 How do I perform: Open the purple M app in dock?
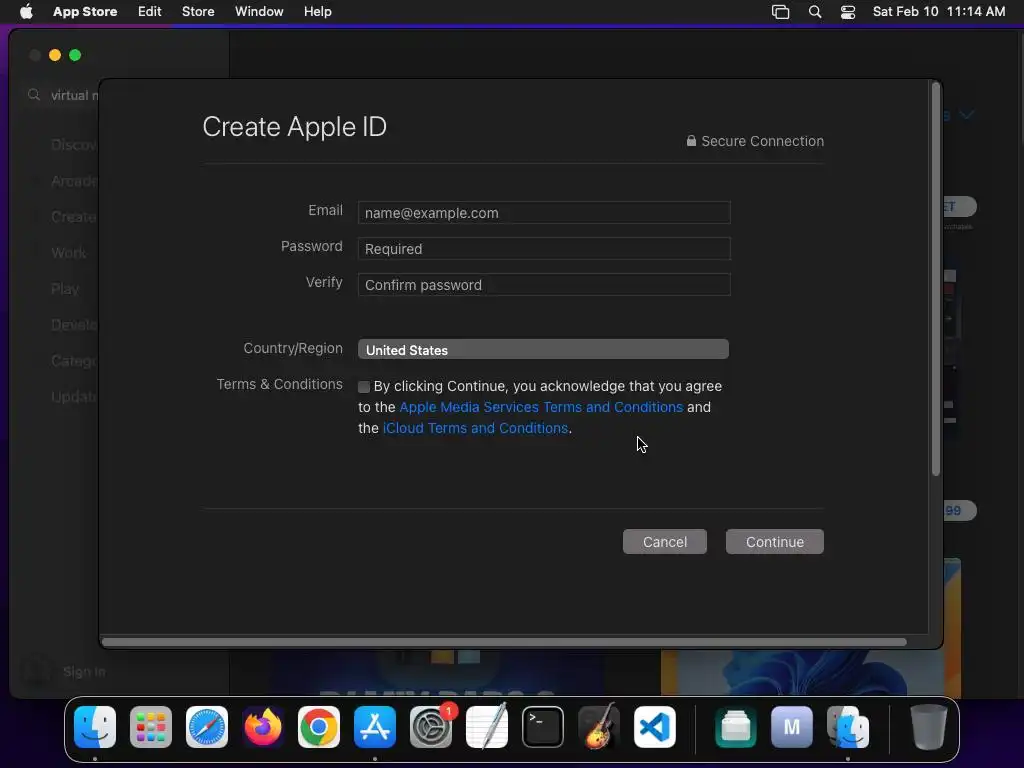792,727
